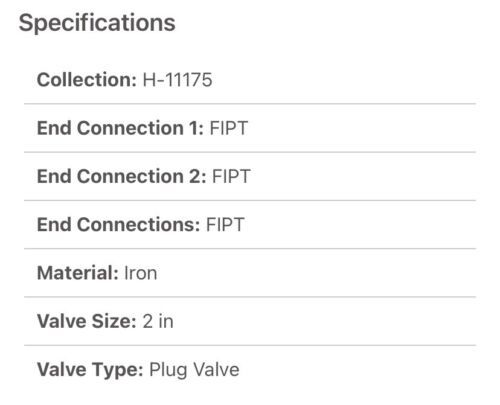Click the Specifications heading

pos(97,23)
